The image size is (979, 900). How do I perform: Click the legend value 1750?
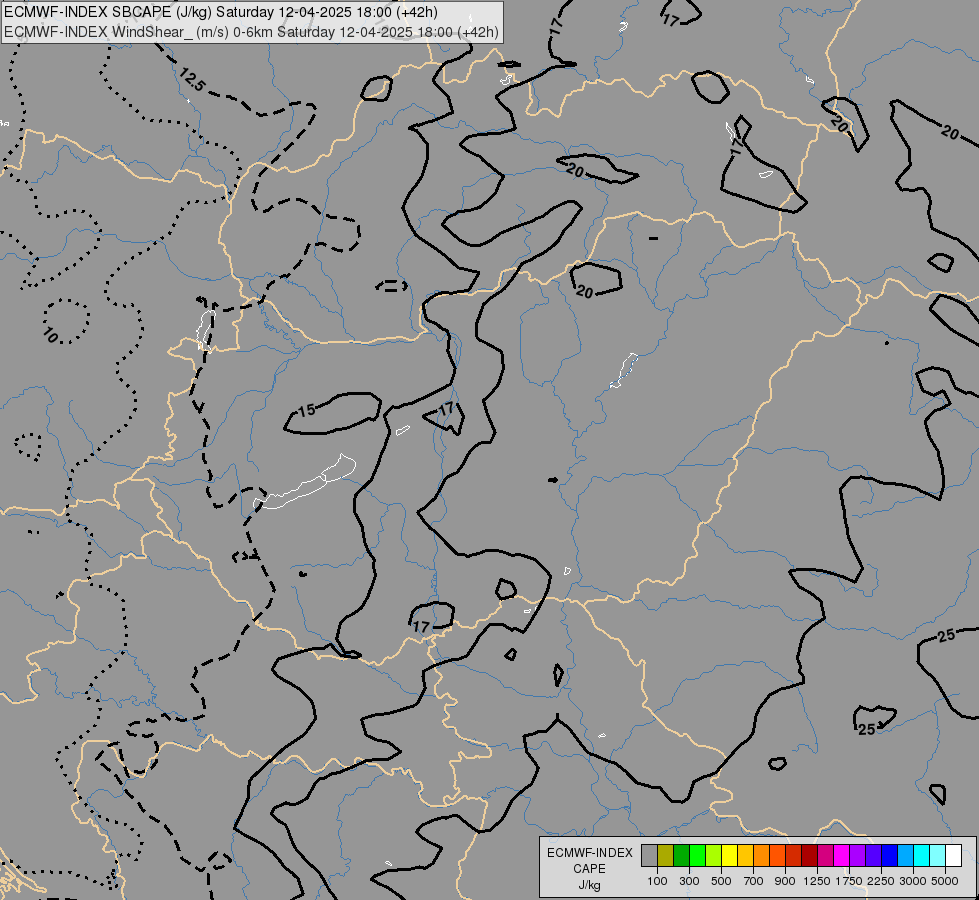849,881
